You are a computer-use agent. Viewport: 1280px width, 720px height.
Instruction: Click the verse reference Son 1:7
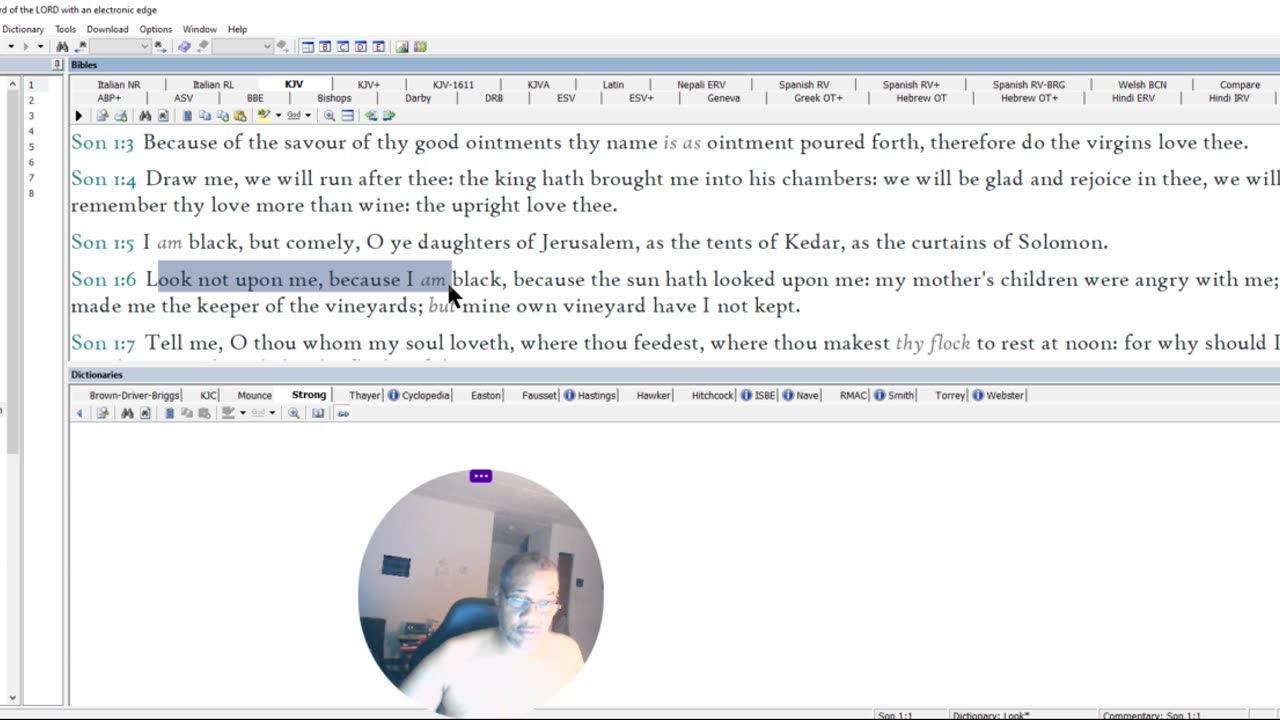click(102, 343)
